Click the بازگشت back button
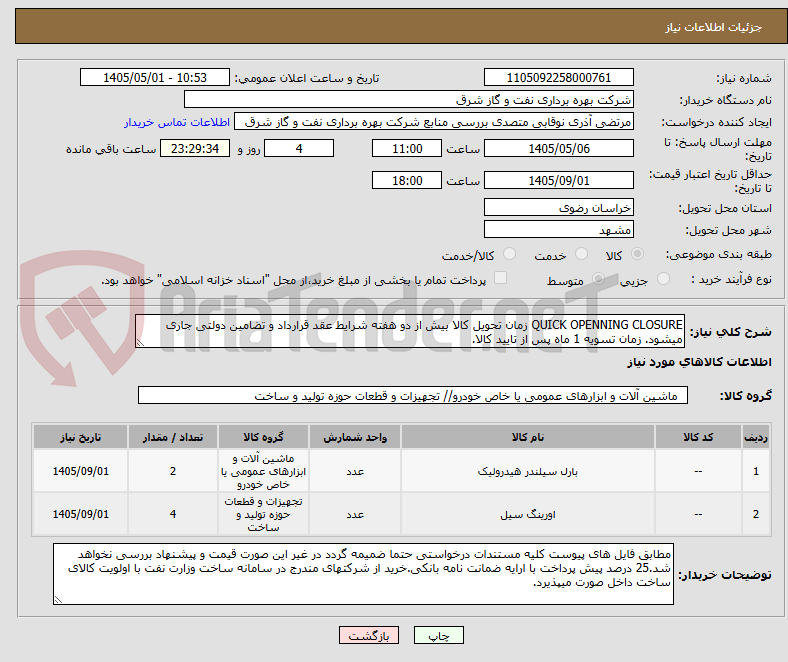 tap(369, 635)
